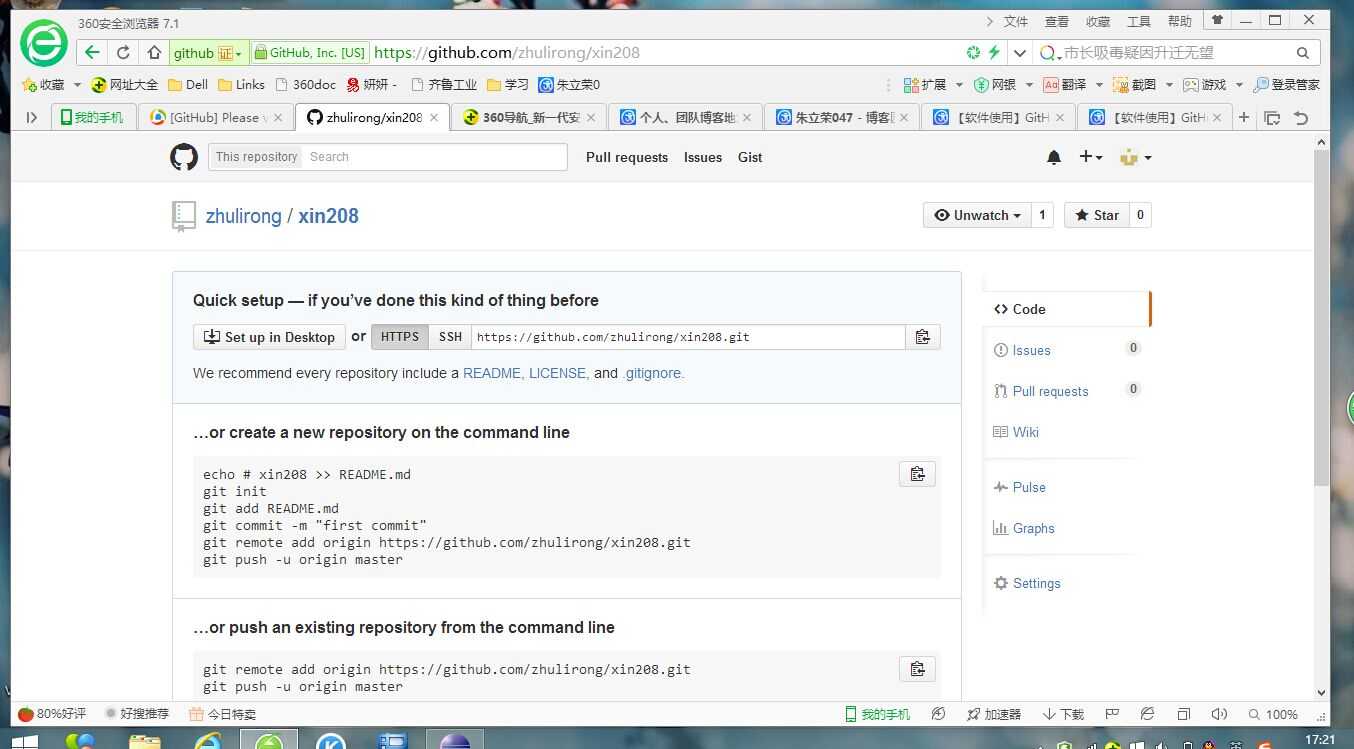
Task: Click the GitHub octocat logo
Action: click(x=183, y=157)
